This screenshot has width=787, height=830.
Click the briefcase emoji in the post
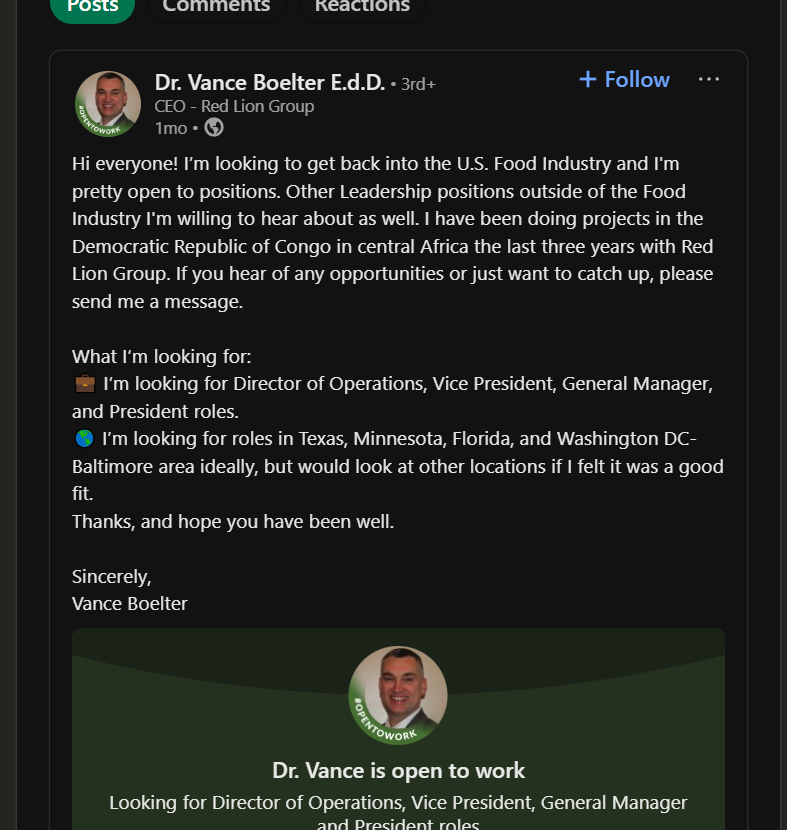point(84,383)
